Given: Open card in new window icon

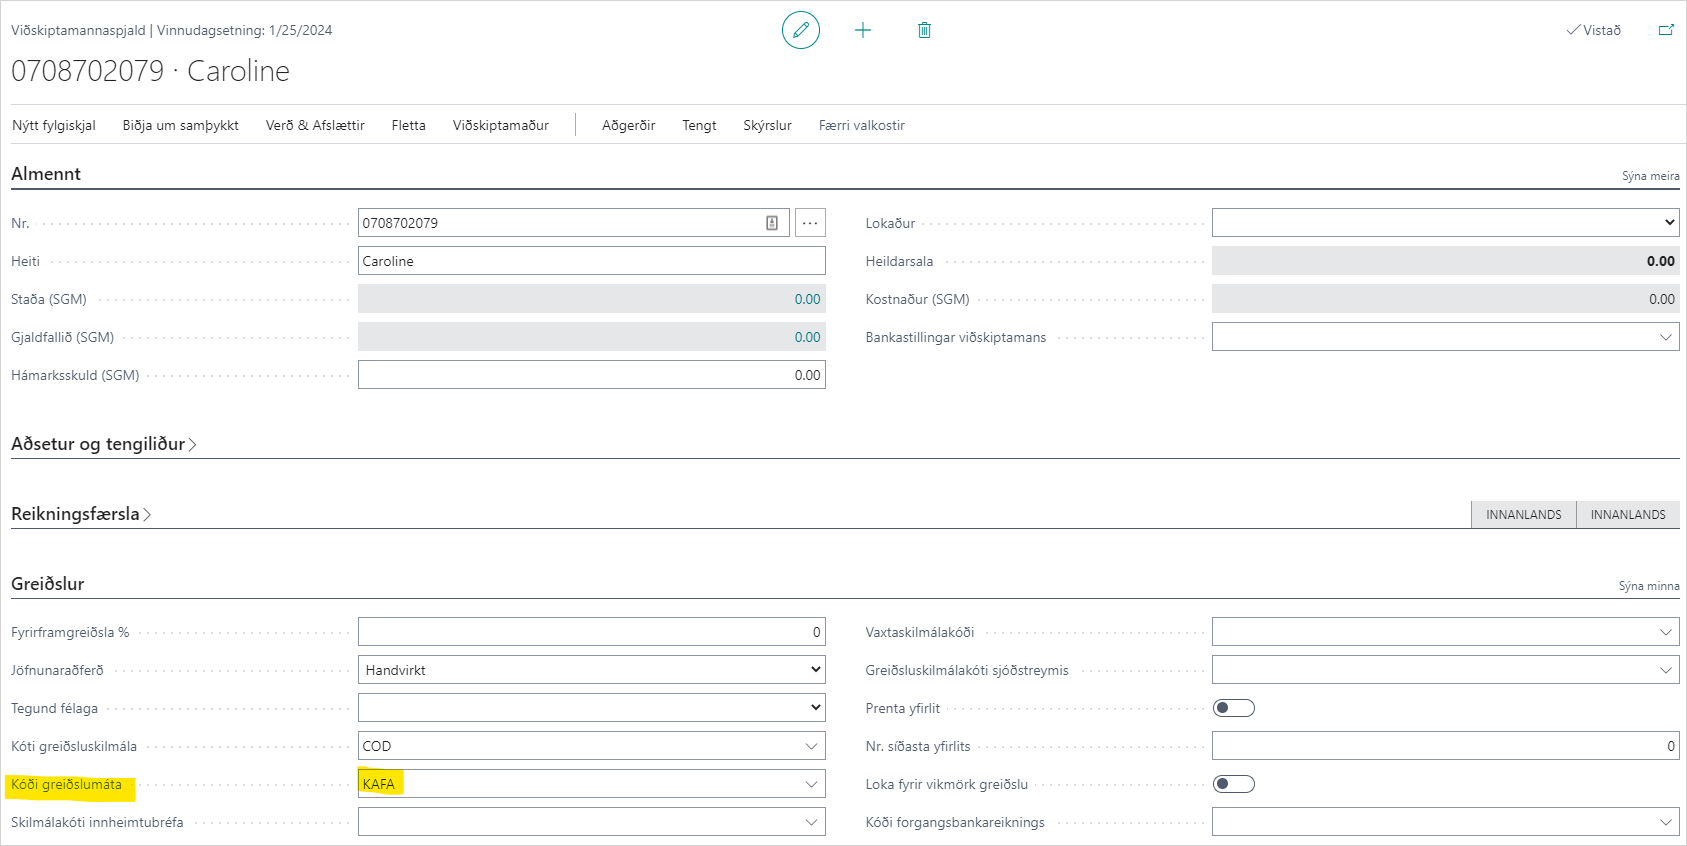Looking at the screenshot, I should click(x=1666, y=30).
